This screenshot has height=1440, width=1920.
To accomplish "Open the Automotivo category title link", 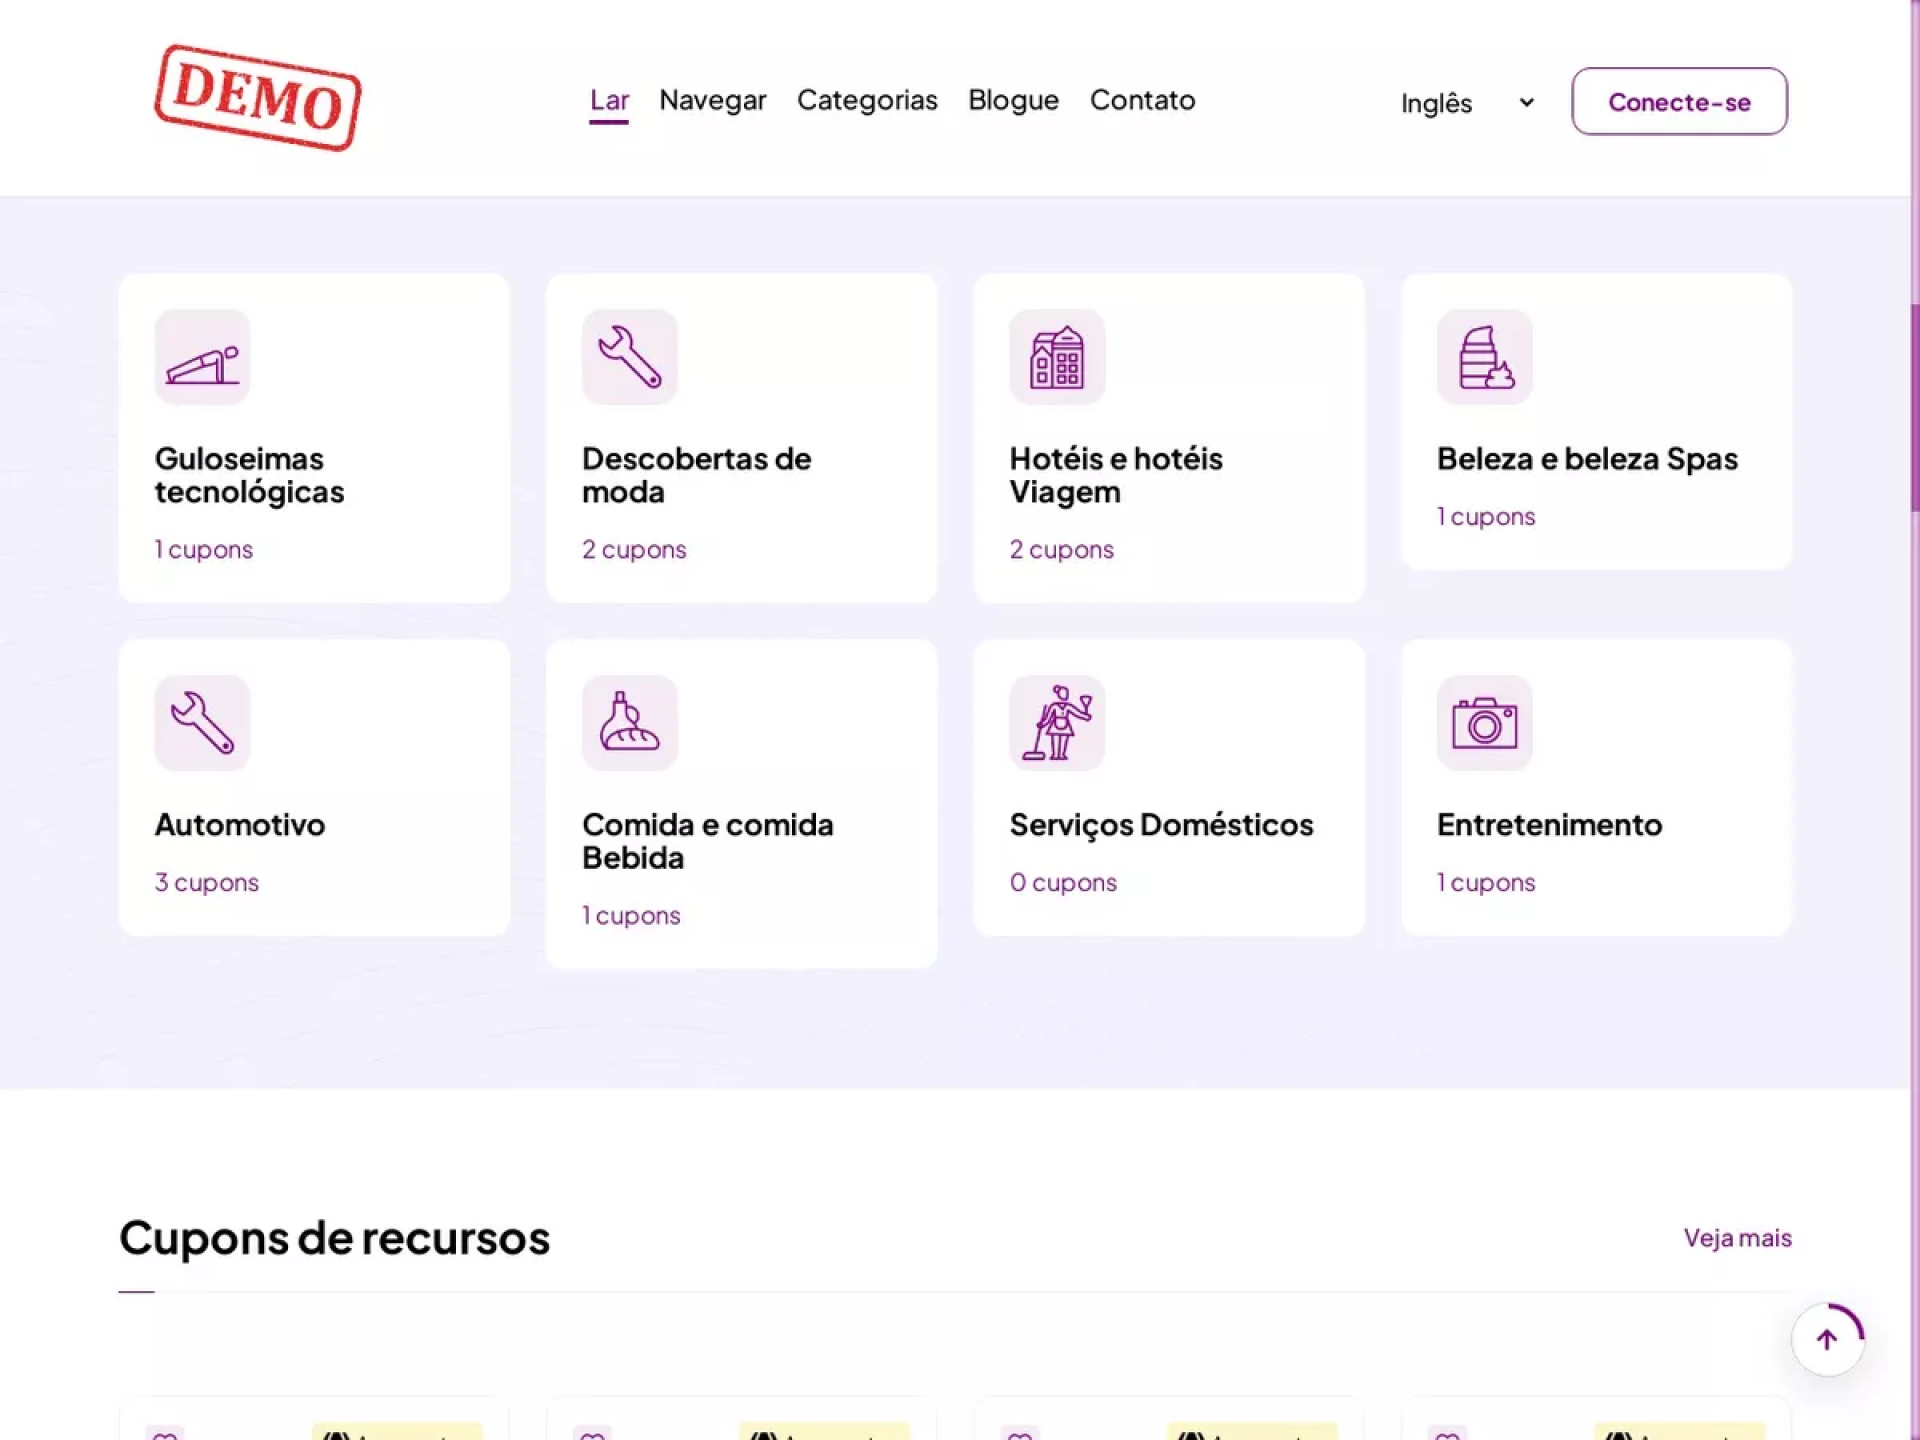I will pos(240,825).
